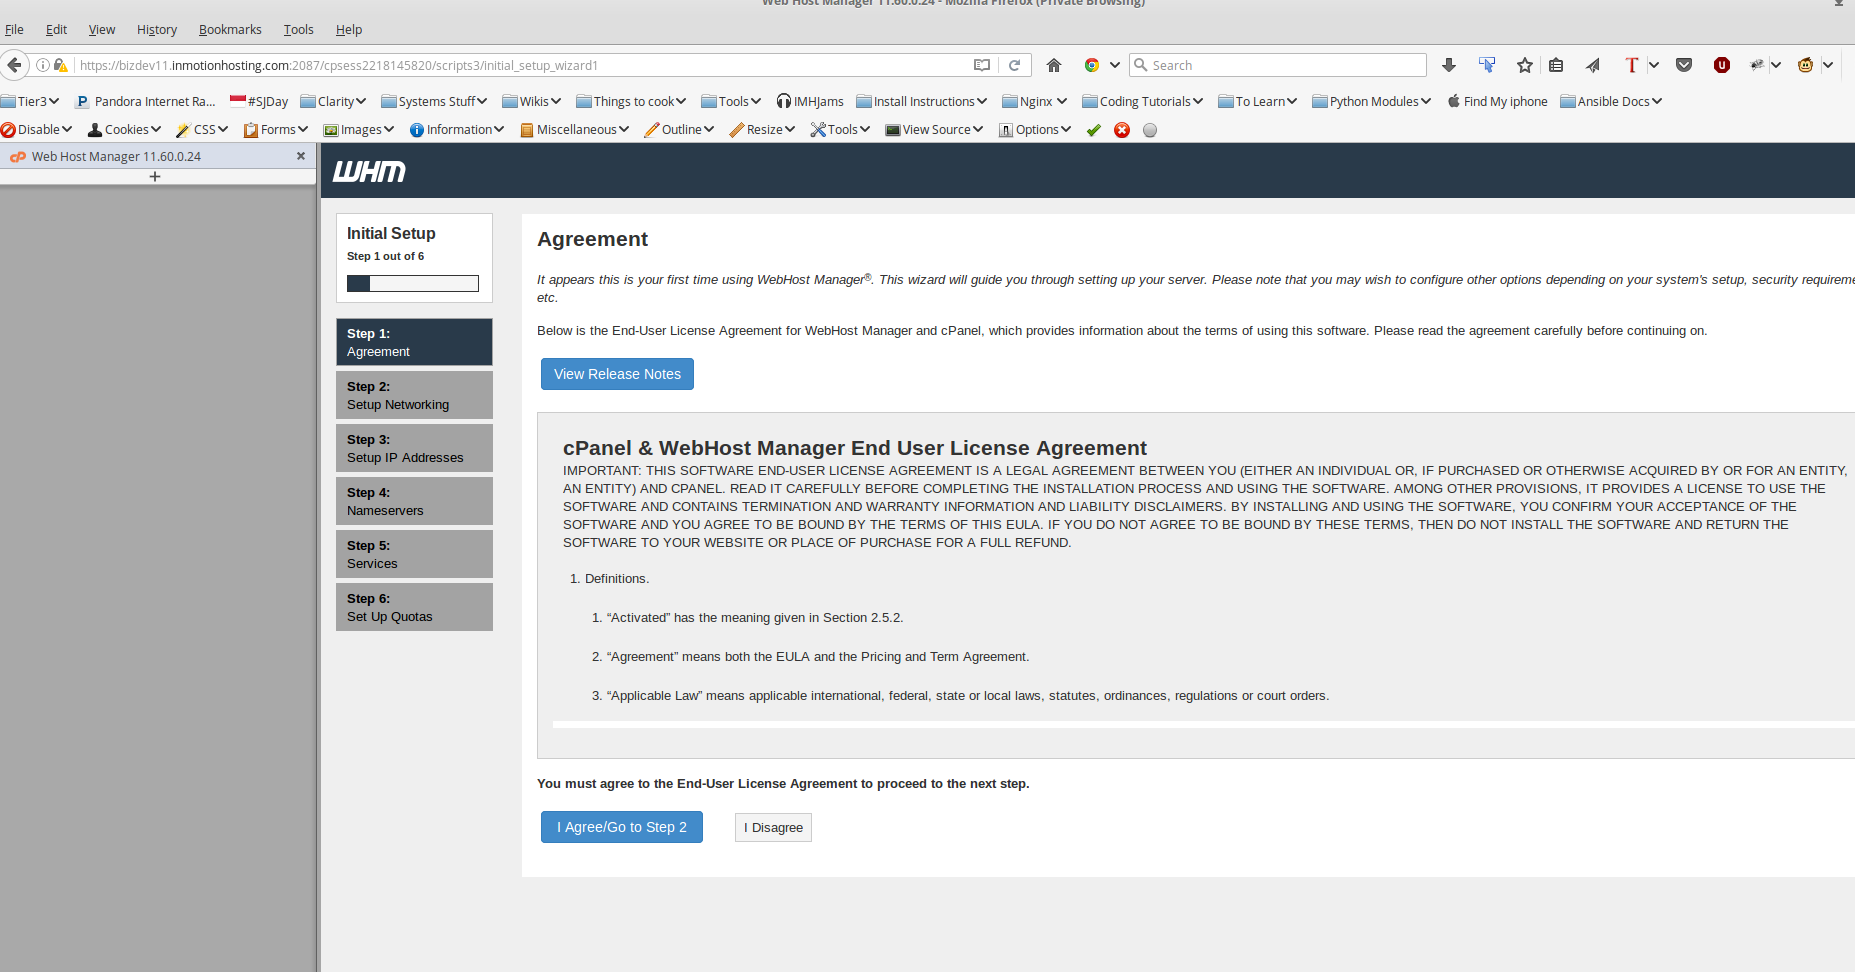Image resolution: width=1855 pixels, height=972 pixels.
Task: Click the Initial Setup progress bar
Action: coord(413,284)
